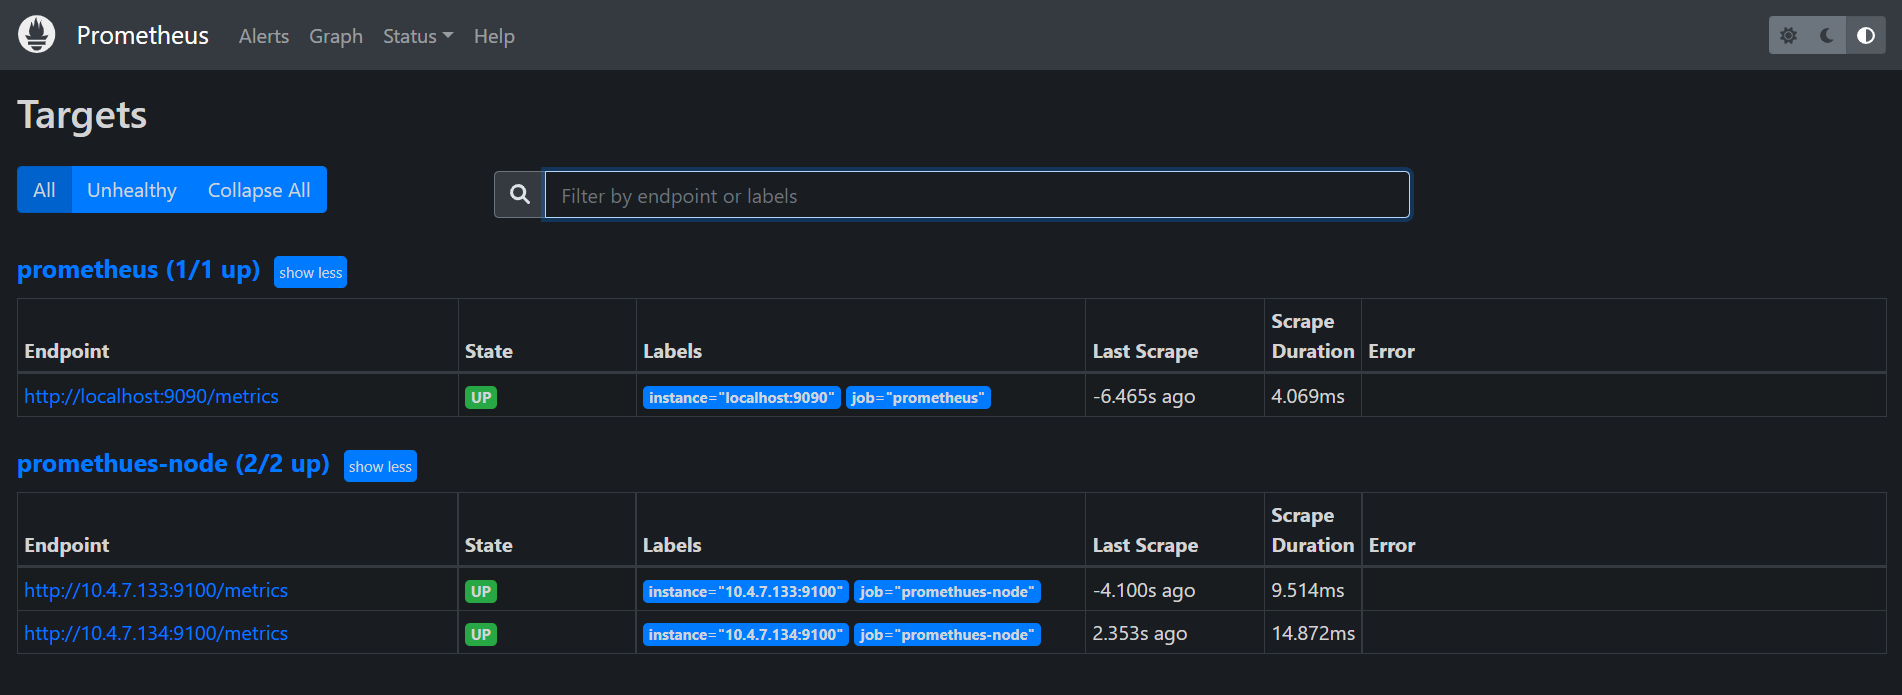
Task: Click Collapse All button
Action: (x=259, y=190)
